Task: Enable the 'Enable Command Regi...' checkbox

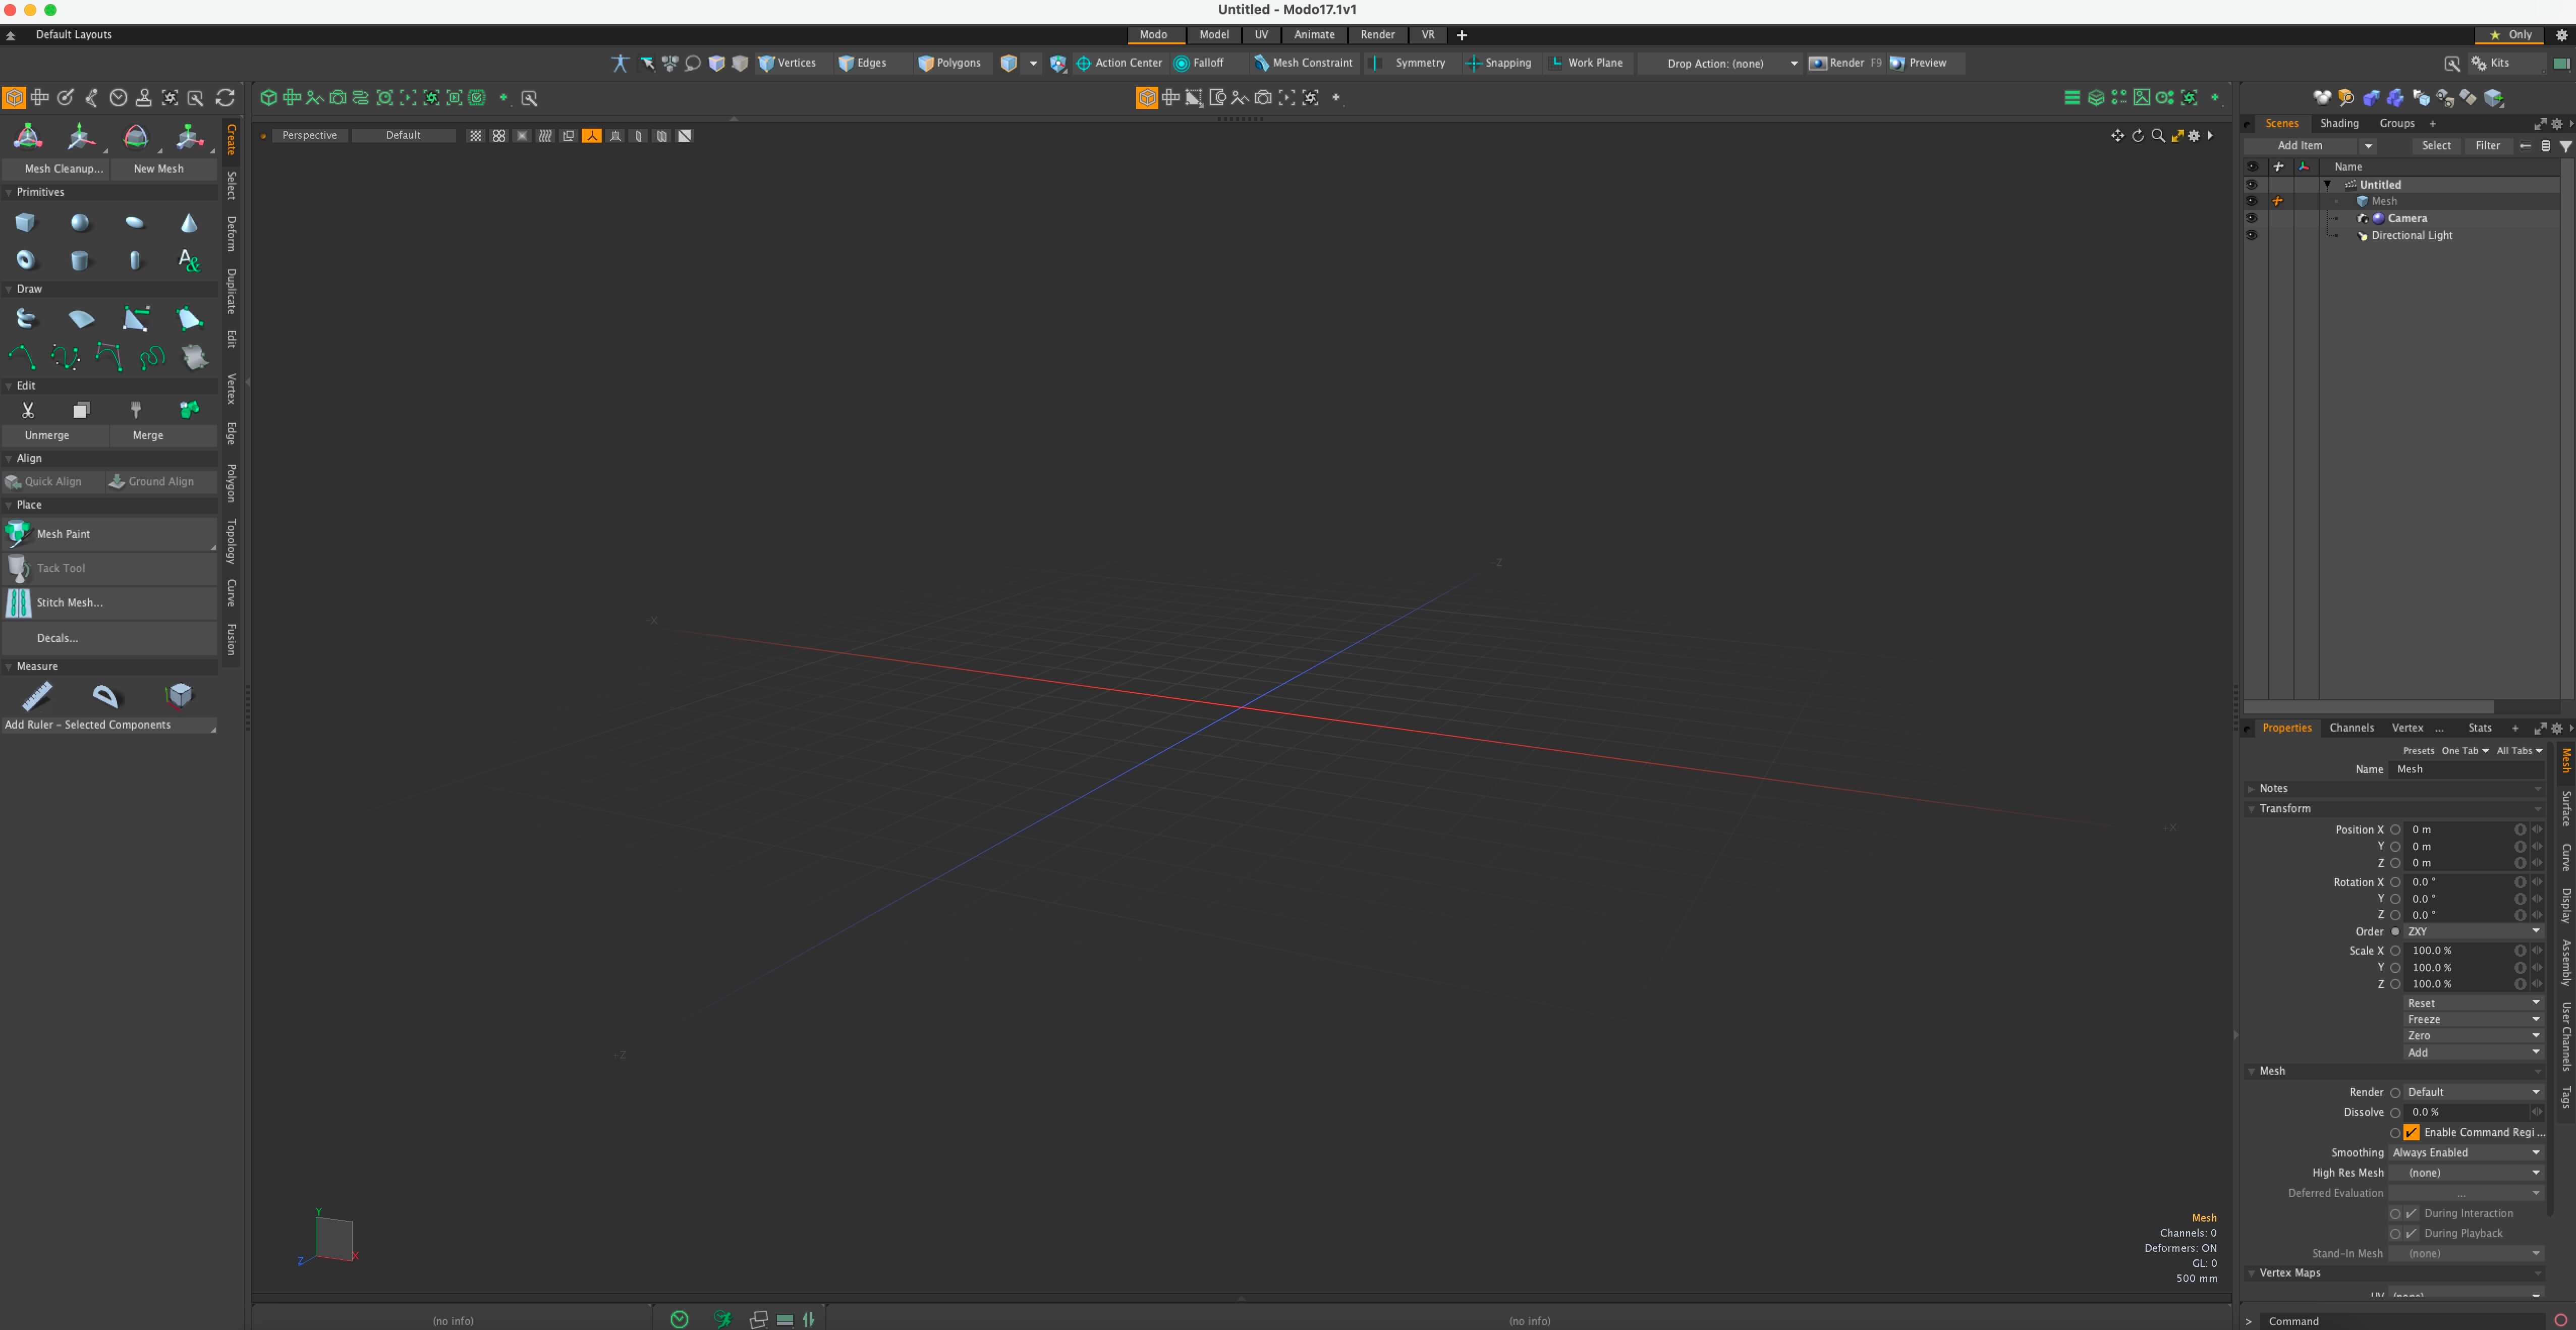Action: pyautogui.click(x=2412, y=1132)
